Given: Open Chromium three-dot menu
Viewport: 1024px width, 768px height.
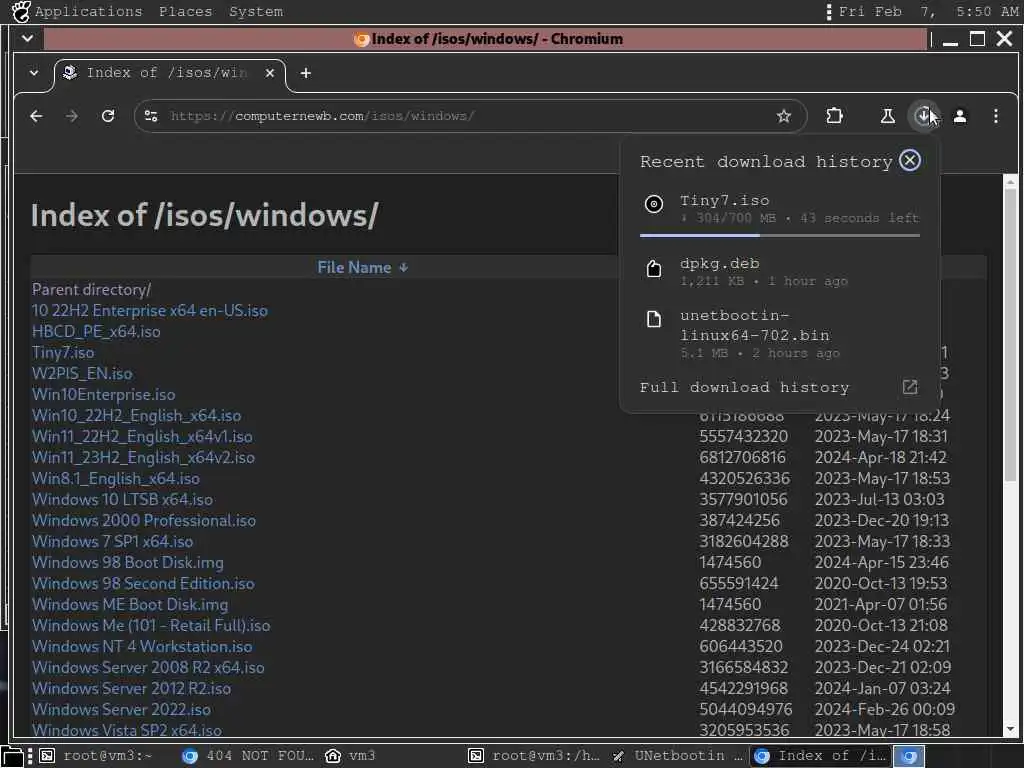Looking at the screenshot, I should [x=995, y=116].
